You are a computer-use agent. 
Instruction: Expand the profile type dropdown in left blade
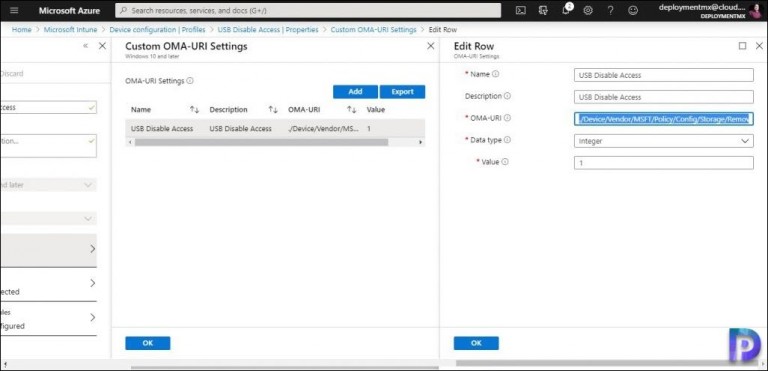click(48, 218)
